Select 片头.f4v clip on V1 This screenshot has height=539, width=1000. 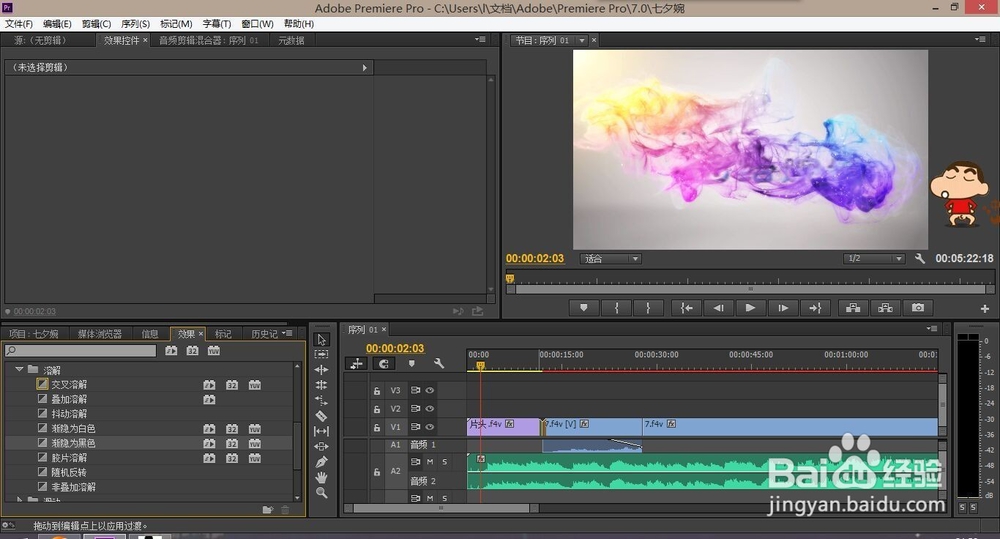[503, 426]
